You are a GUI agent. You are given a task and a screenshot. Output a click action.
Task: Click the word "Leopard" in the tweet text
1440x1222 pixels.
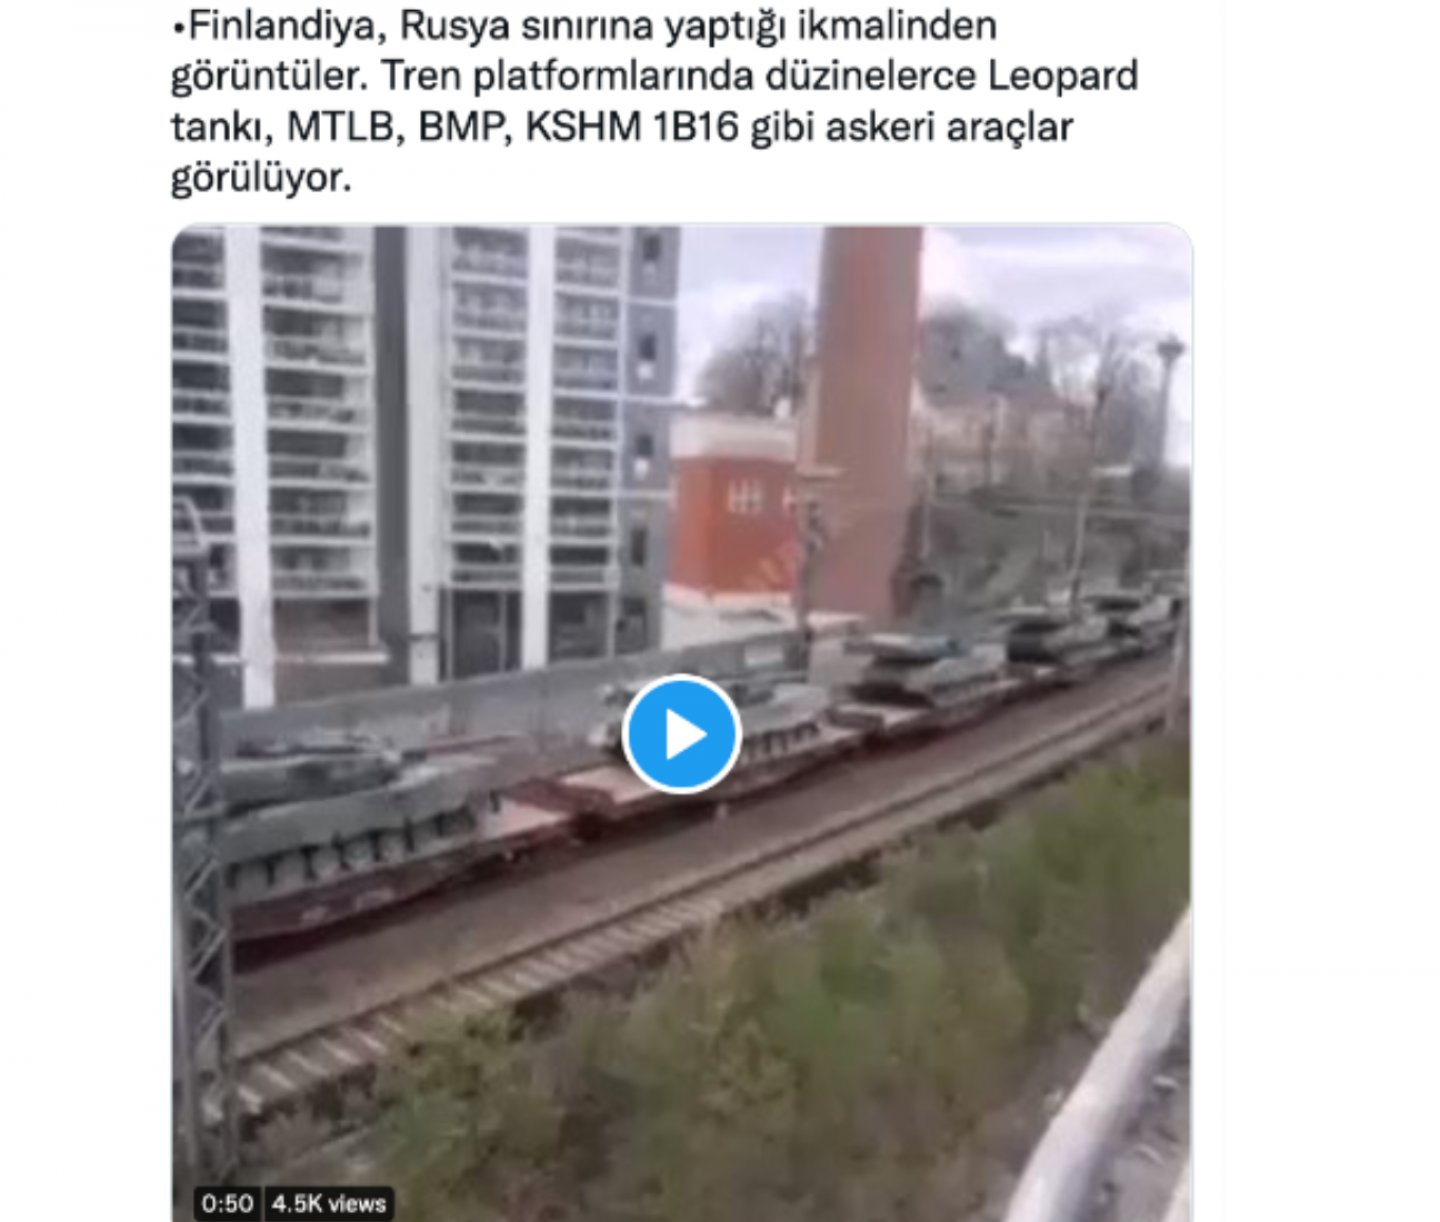pos(1063,76)
